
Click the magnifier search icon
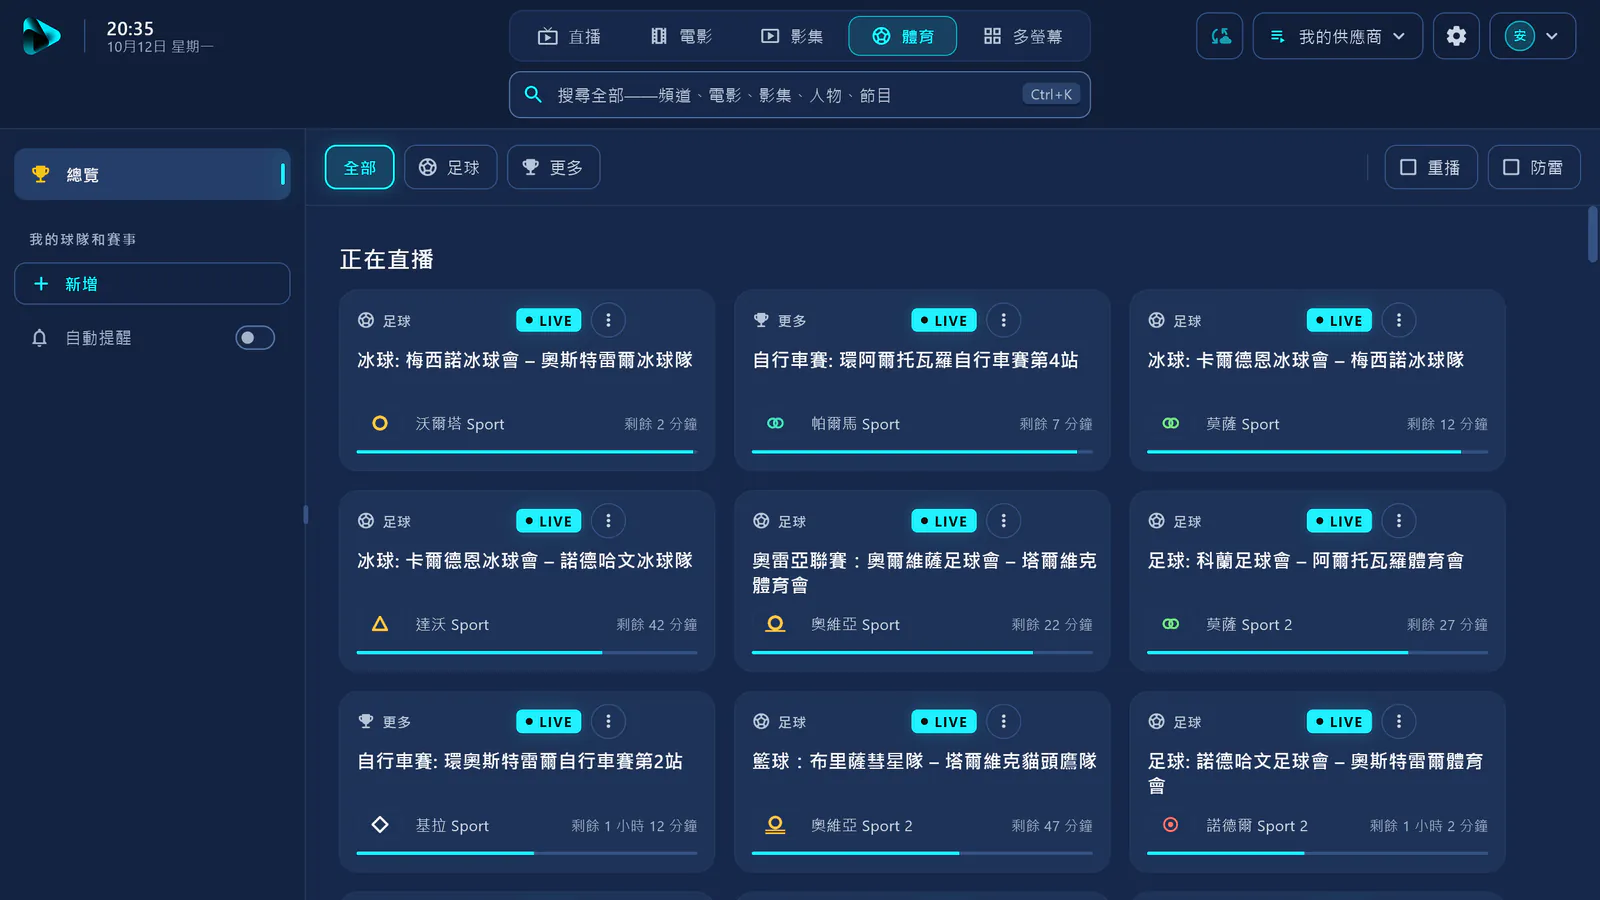click(x=534, y=94)
